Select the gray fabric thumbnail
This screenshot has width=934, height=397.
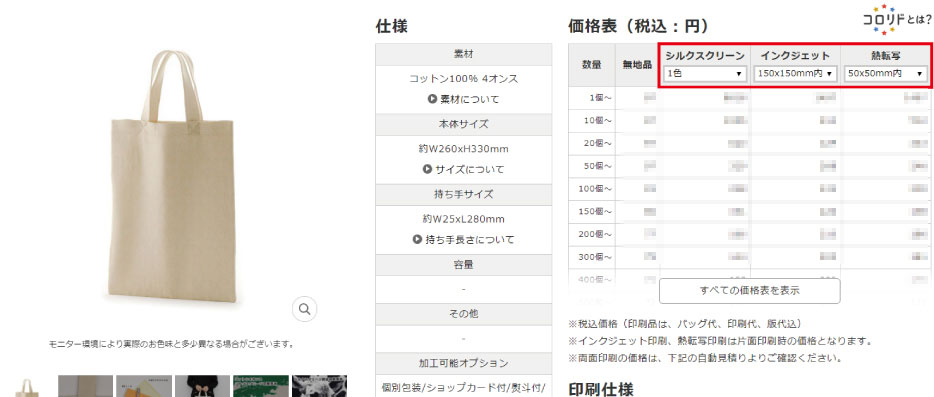point(85,386)
